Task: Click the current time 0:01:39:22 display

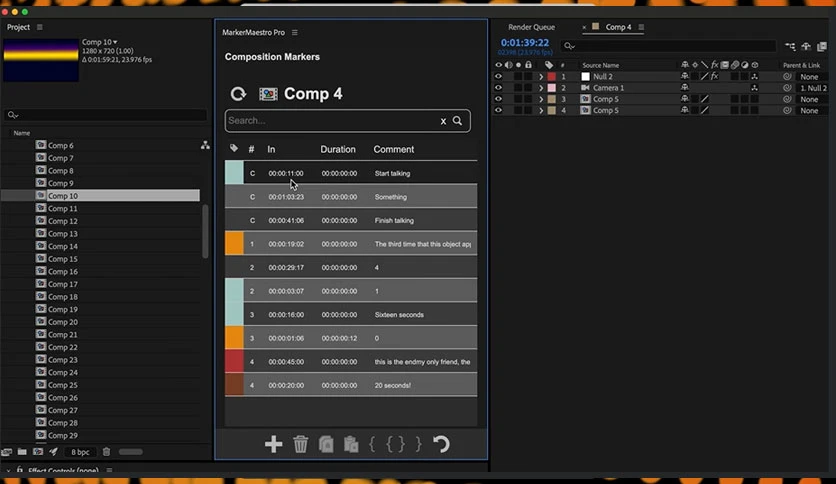Action: point(525,43)
